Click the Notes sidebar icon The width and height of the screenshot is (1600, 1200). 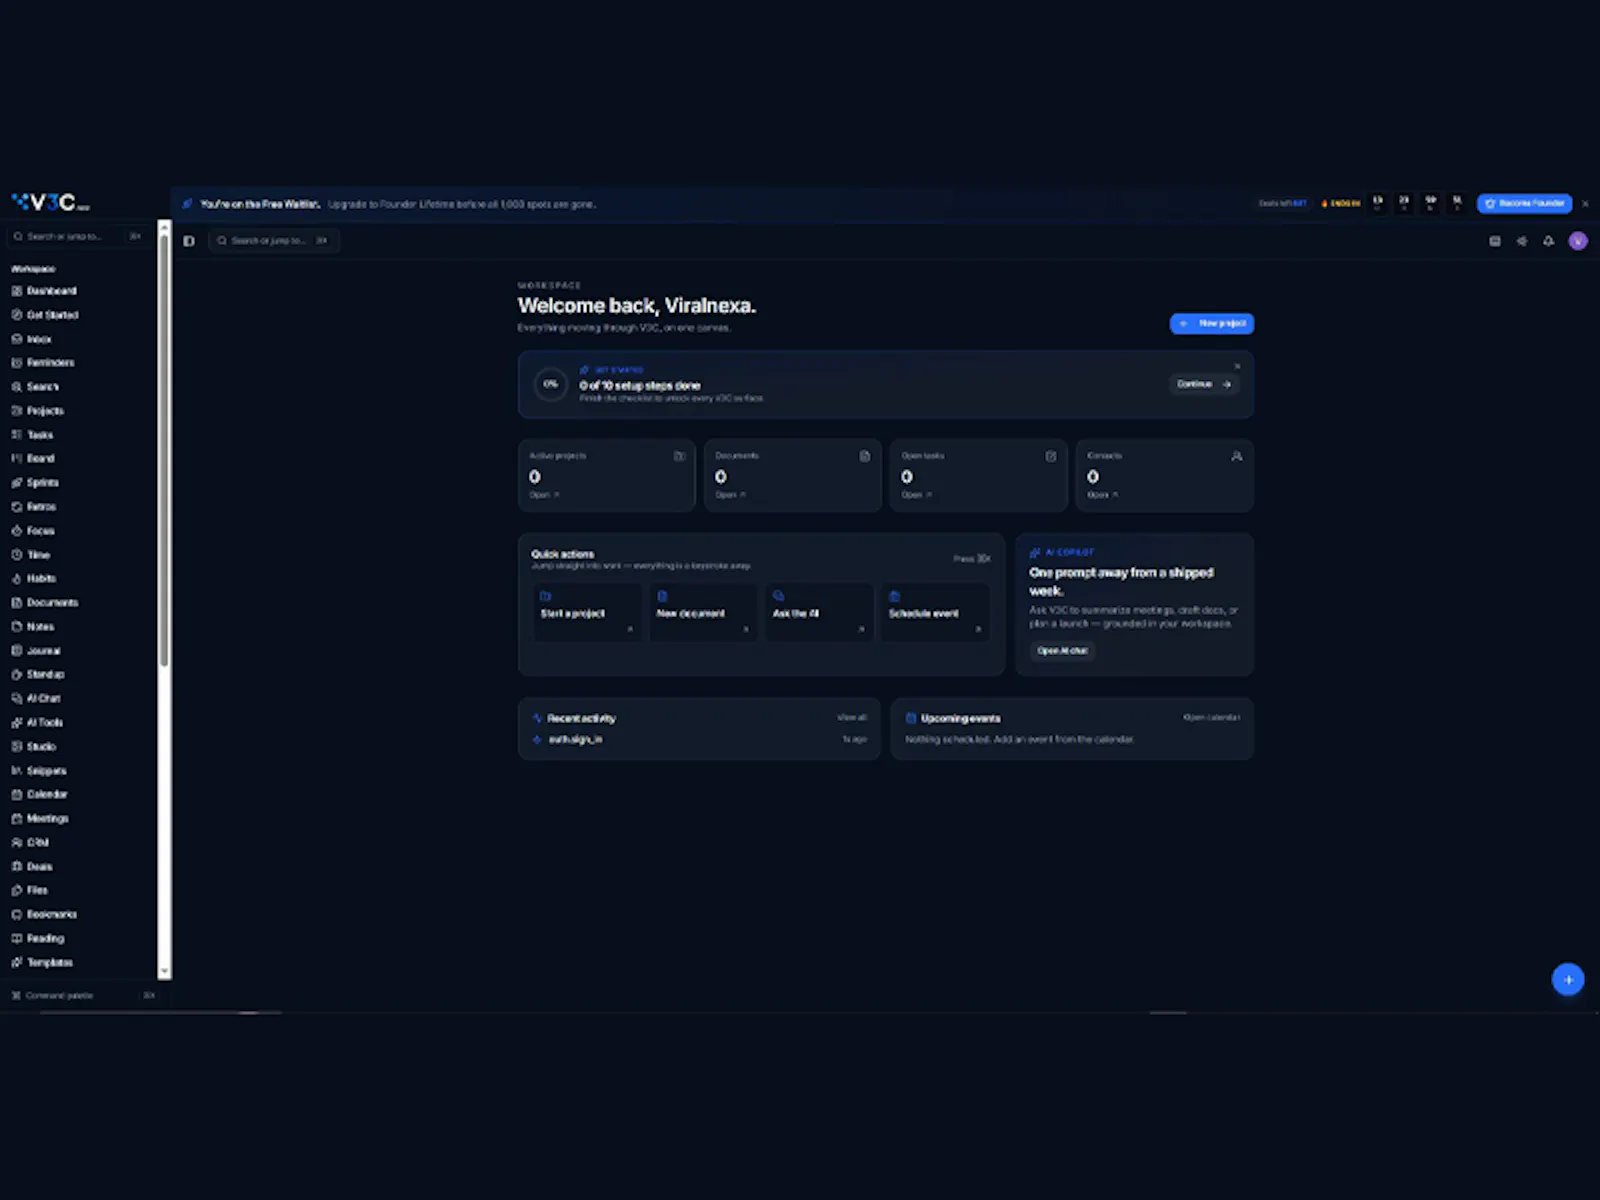coord(16,627)
